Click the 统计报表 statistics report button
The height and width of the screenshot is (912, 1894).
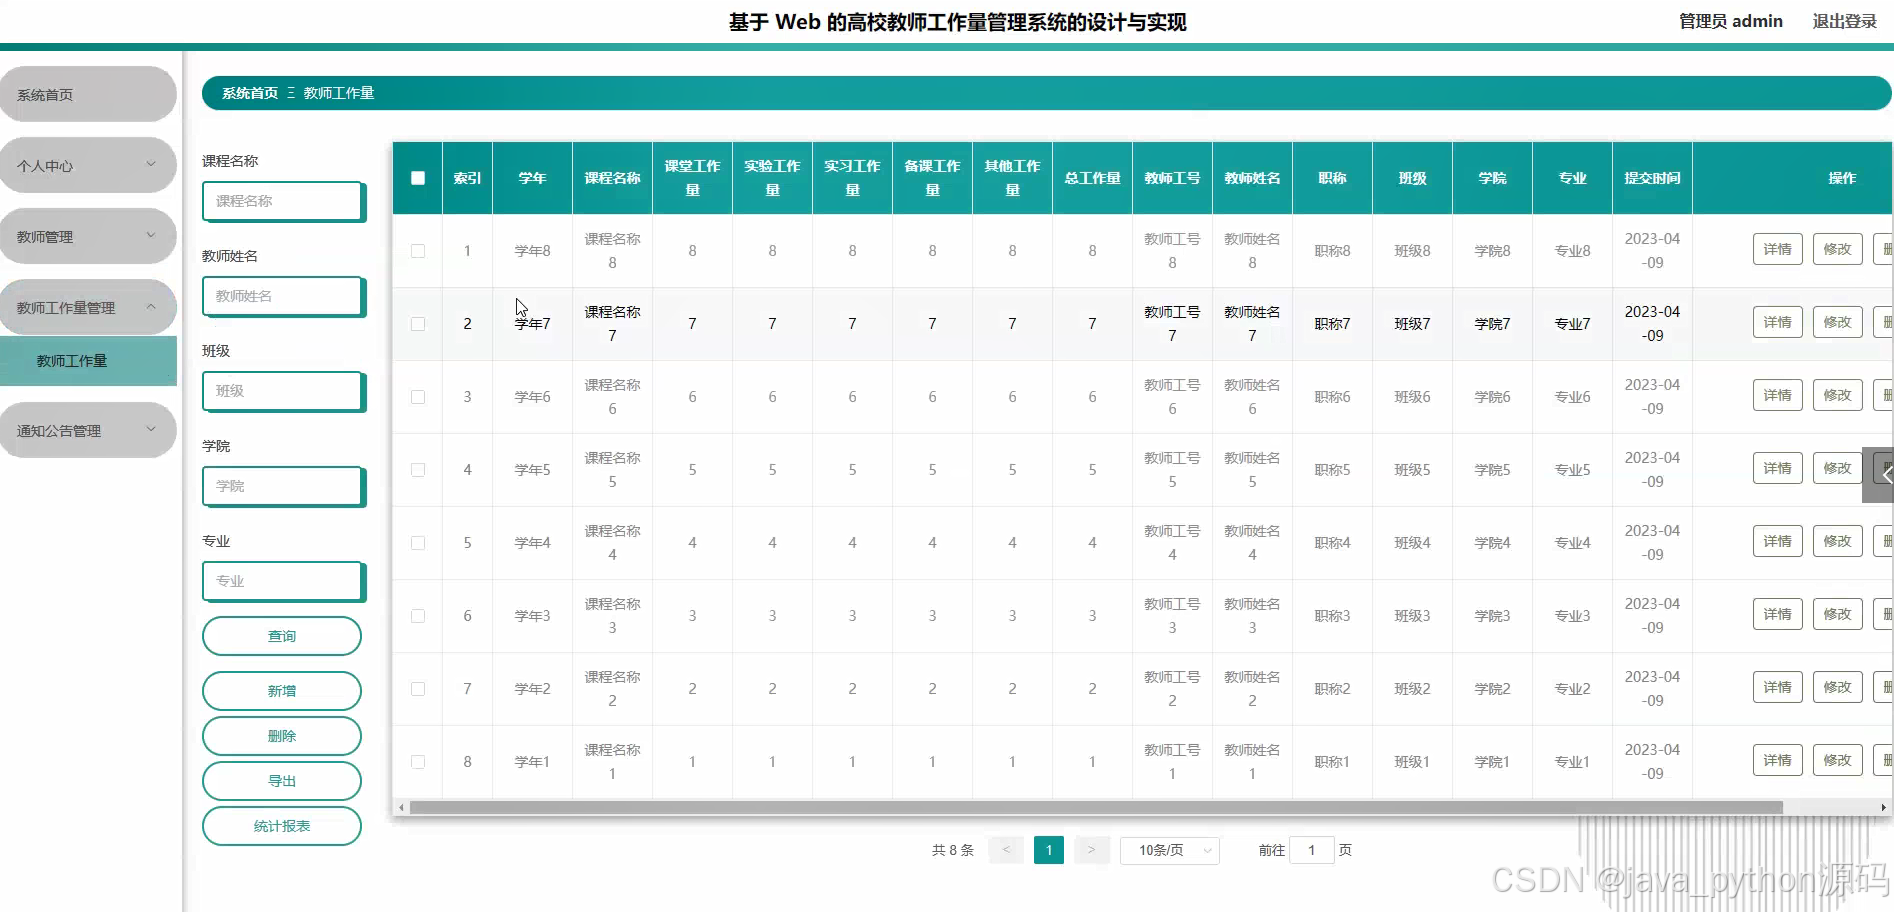point(282,826)
